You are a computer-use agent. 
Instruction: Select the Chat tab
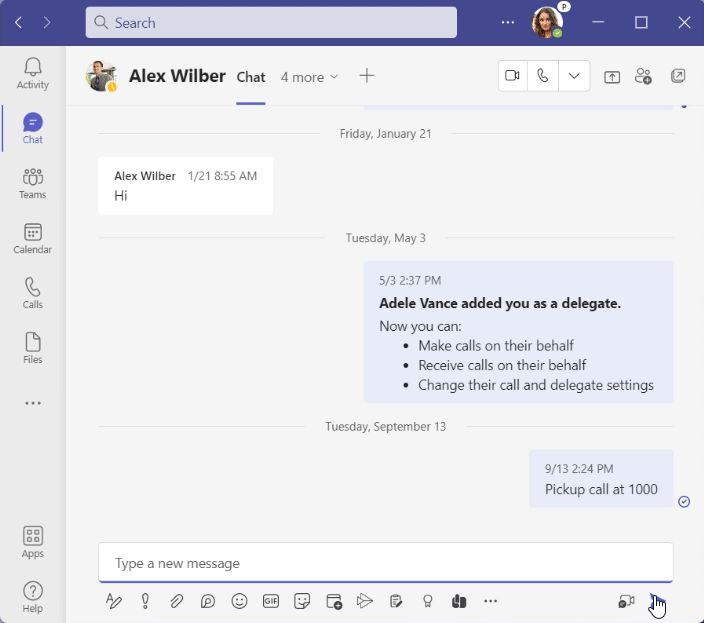pyautogui.click(x=251, y=77)
